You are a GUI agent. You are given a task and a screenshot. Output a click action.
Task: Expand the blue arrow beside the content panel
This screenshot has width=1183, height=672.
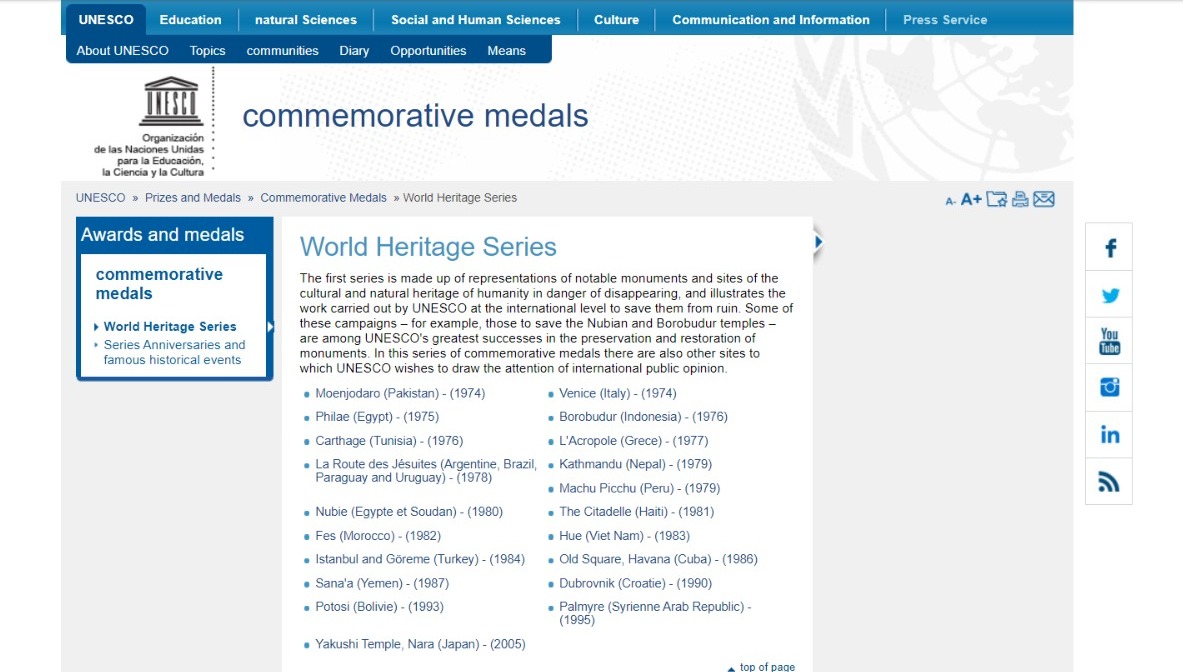point(818,242)
